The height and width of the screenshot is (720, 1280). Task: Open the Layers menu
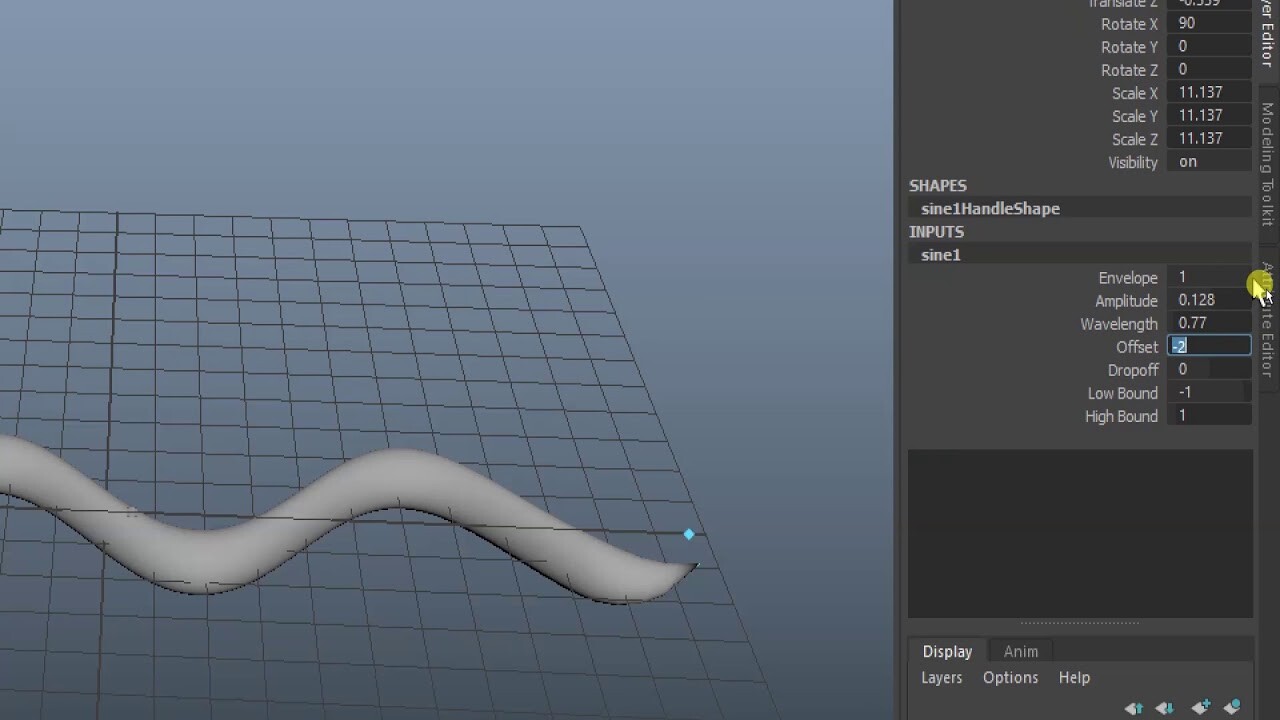pos(941,677)
